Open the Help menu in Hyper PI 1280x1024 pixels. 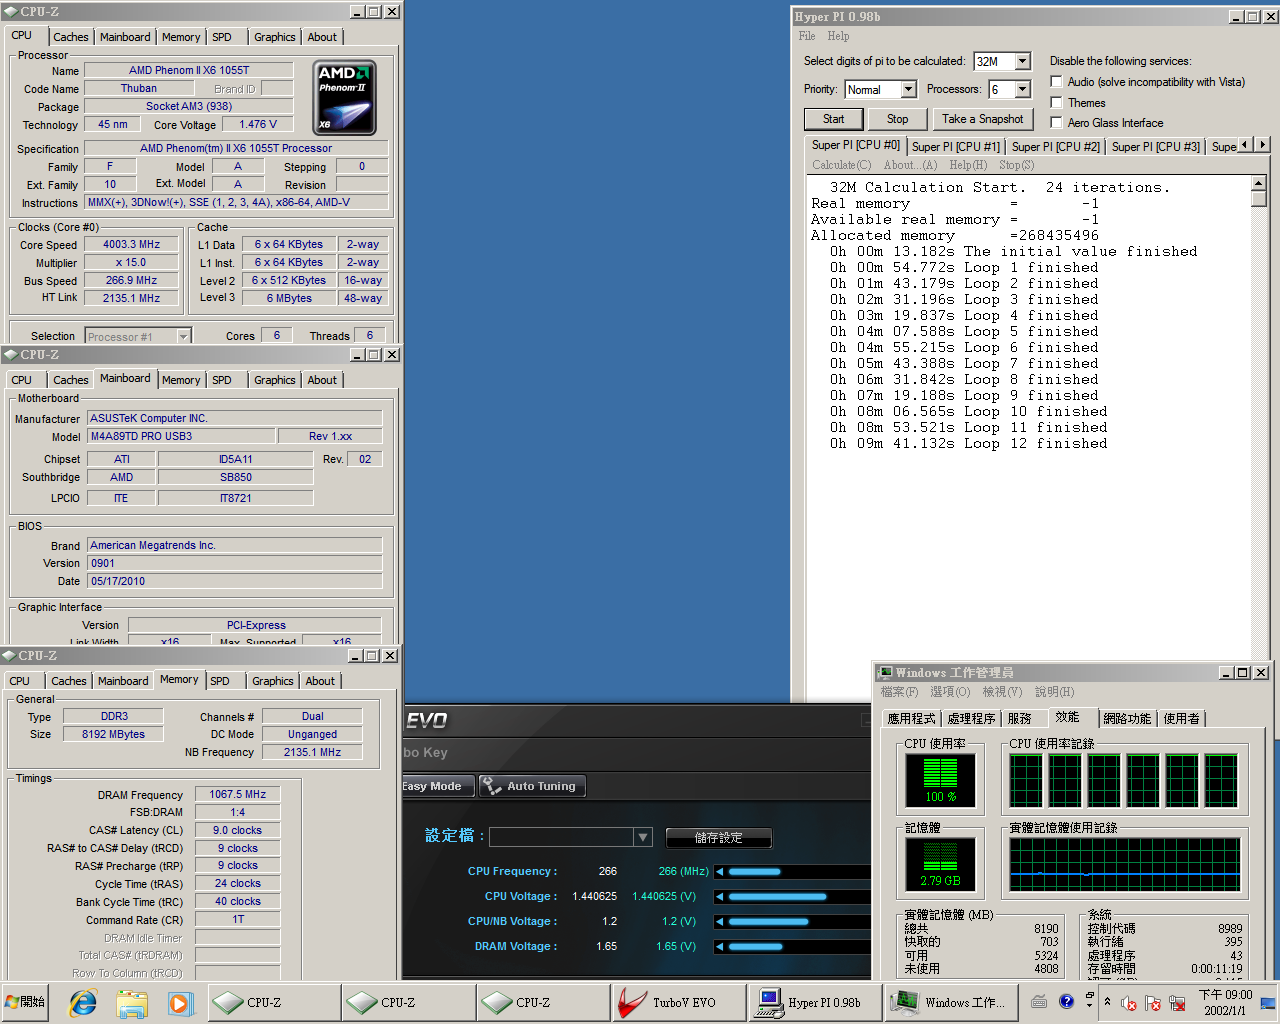coord(838,36)
